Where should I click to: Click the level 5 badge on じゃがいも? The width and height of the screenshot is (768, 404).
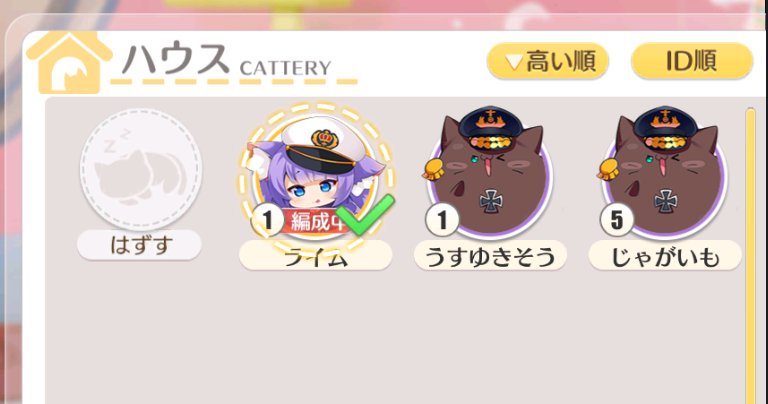(x=617, y=219)
